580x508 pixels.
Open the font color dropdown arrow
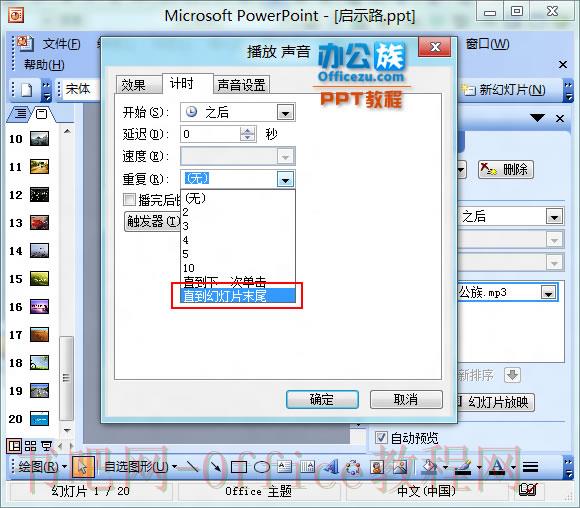point(513,467)
